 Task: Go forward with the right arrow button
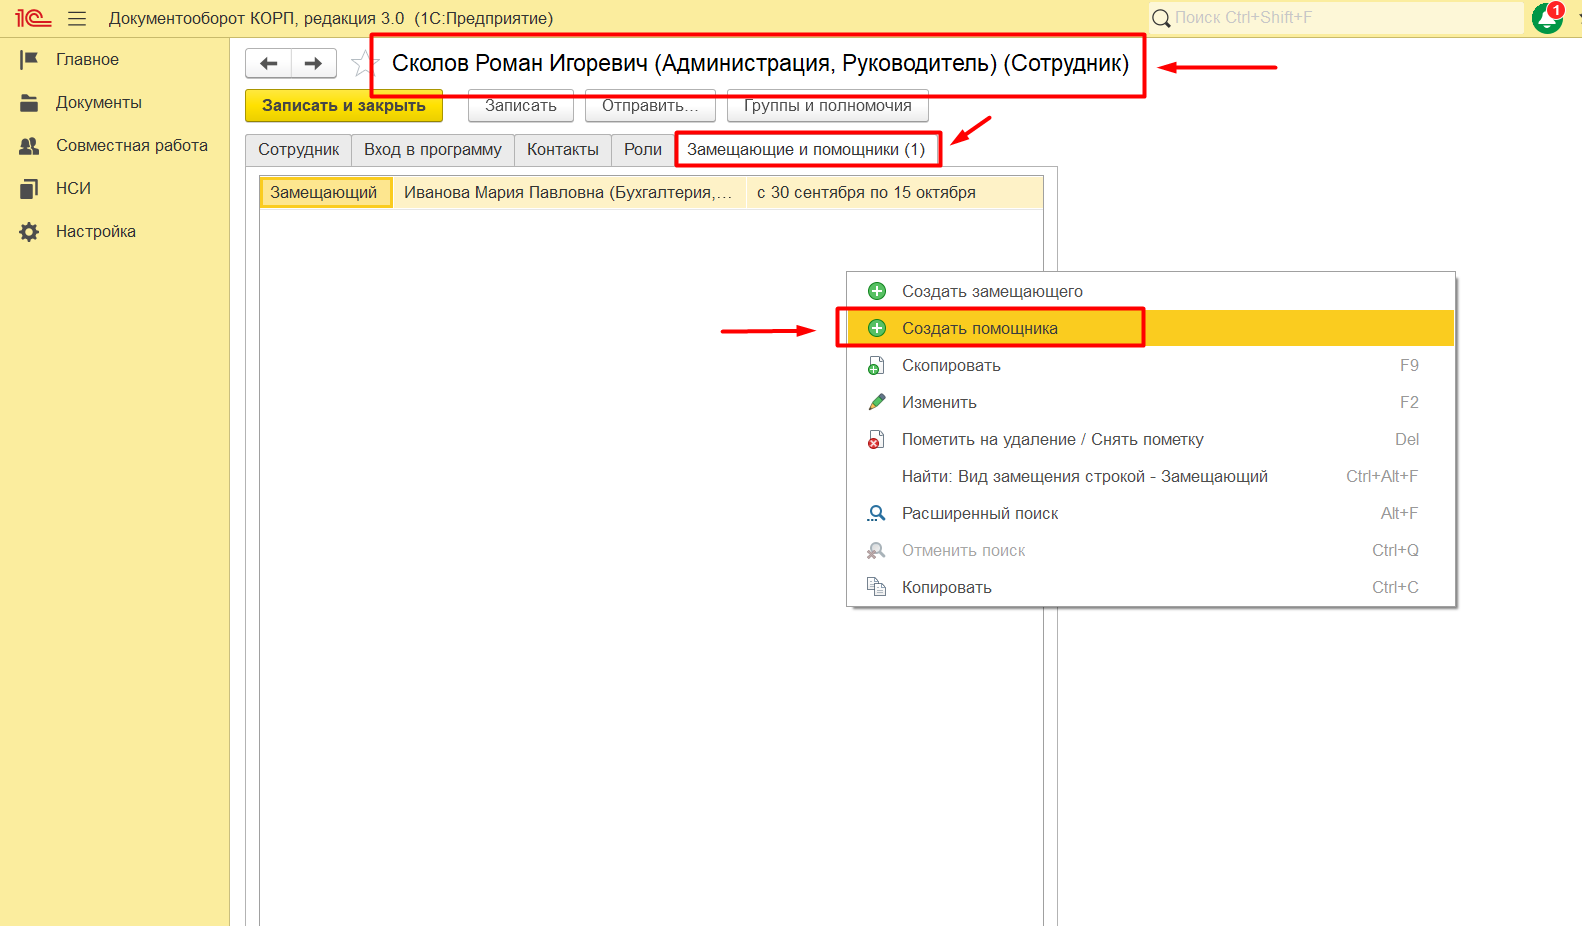point(313,63)
